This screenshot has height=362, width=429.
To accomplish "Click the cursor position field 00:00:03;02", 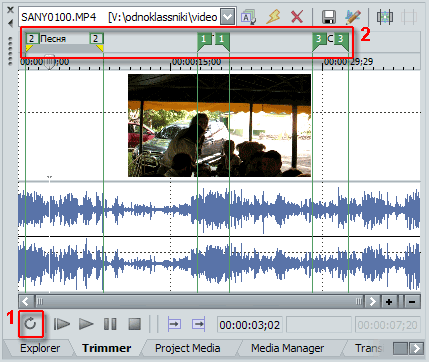I will coord(250,325).
